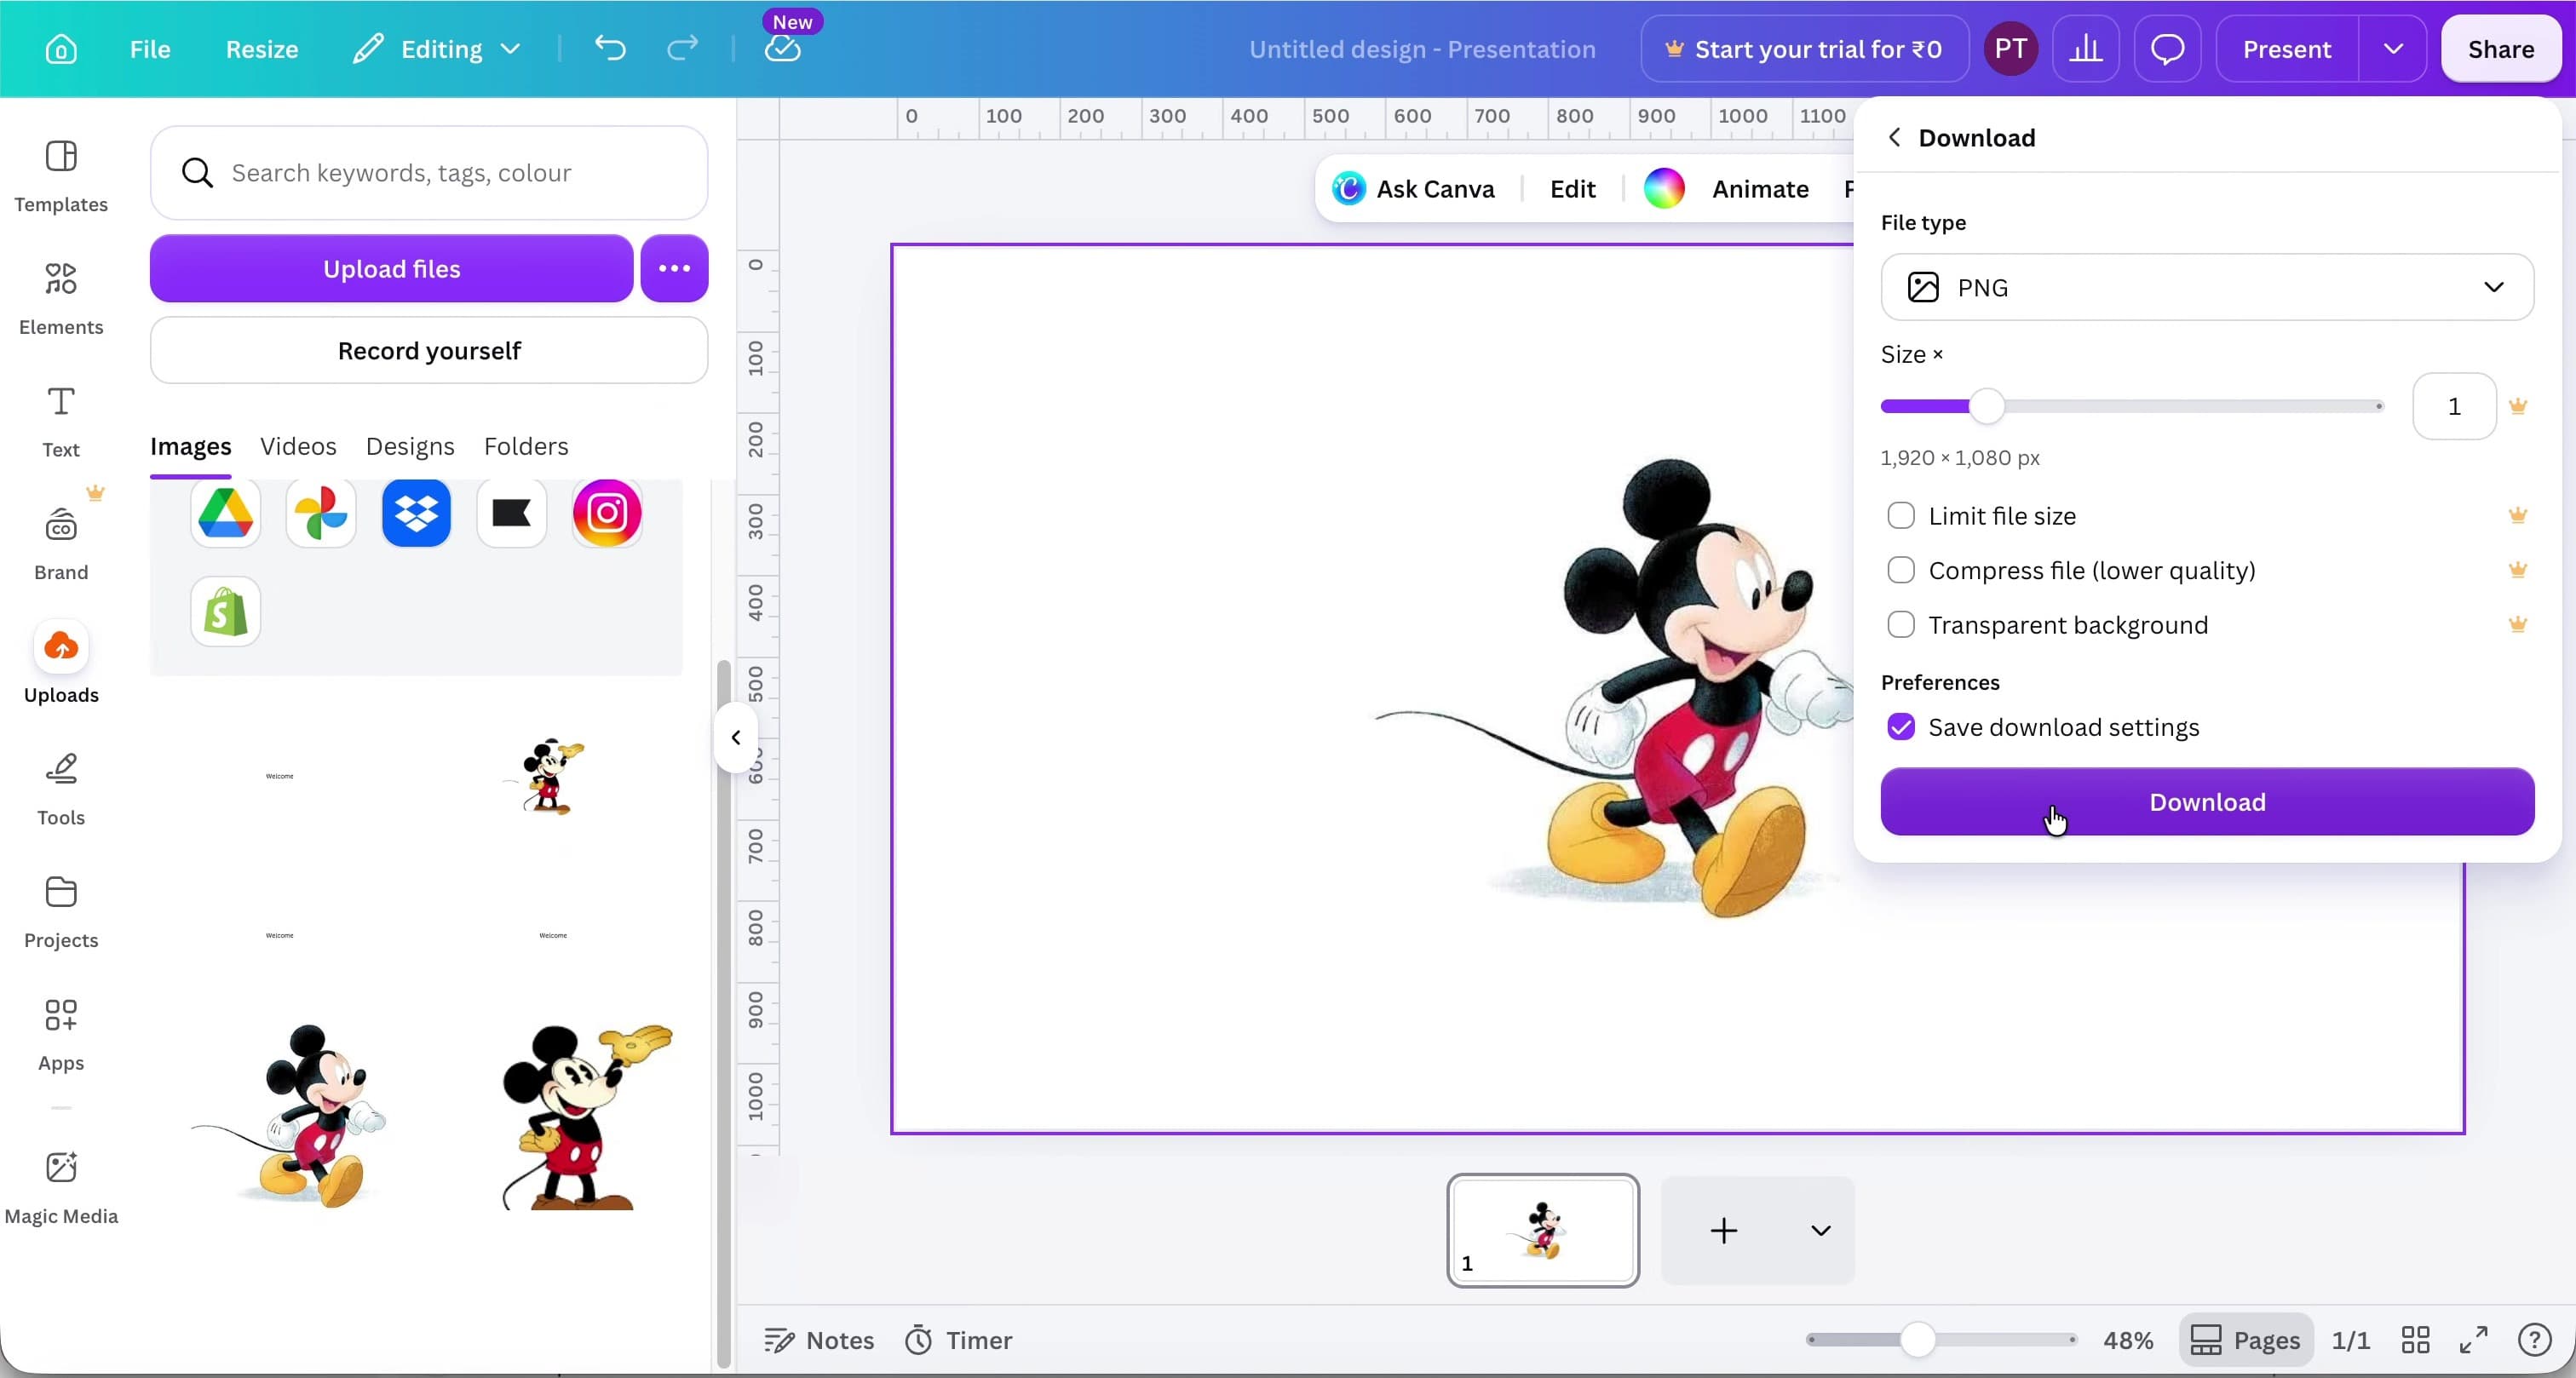
Task: Click the uploads search field
Action: point(429,172)
